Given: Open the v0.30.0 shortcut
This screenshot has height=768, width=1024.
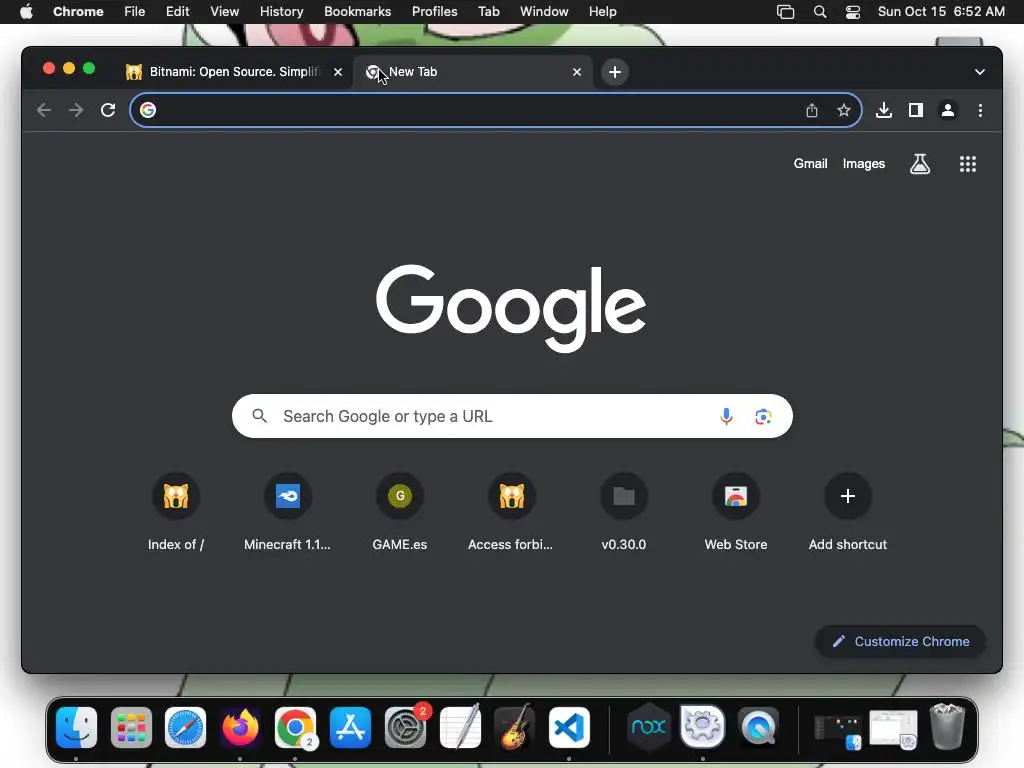Looking at the screenshot, I should 624,513.
